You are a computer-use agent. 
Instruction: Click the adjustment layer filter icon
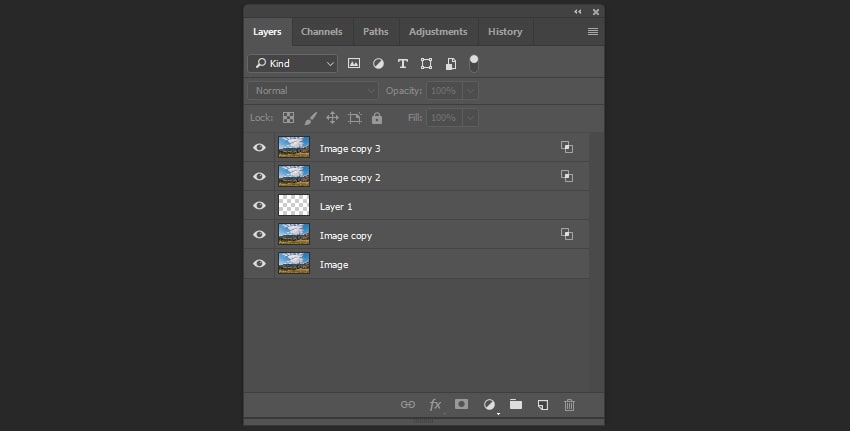(x=379, y=63)
